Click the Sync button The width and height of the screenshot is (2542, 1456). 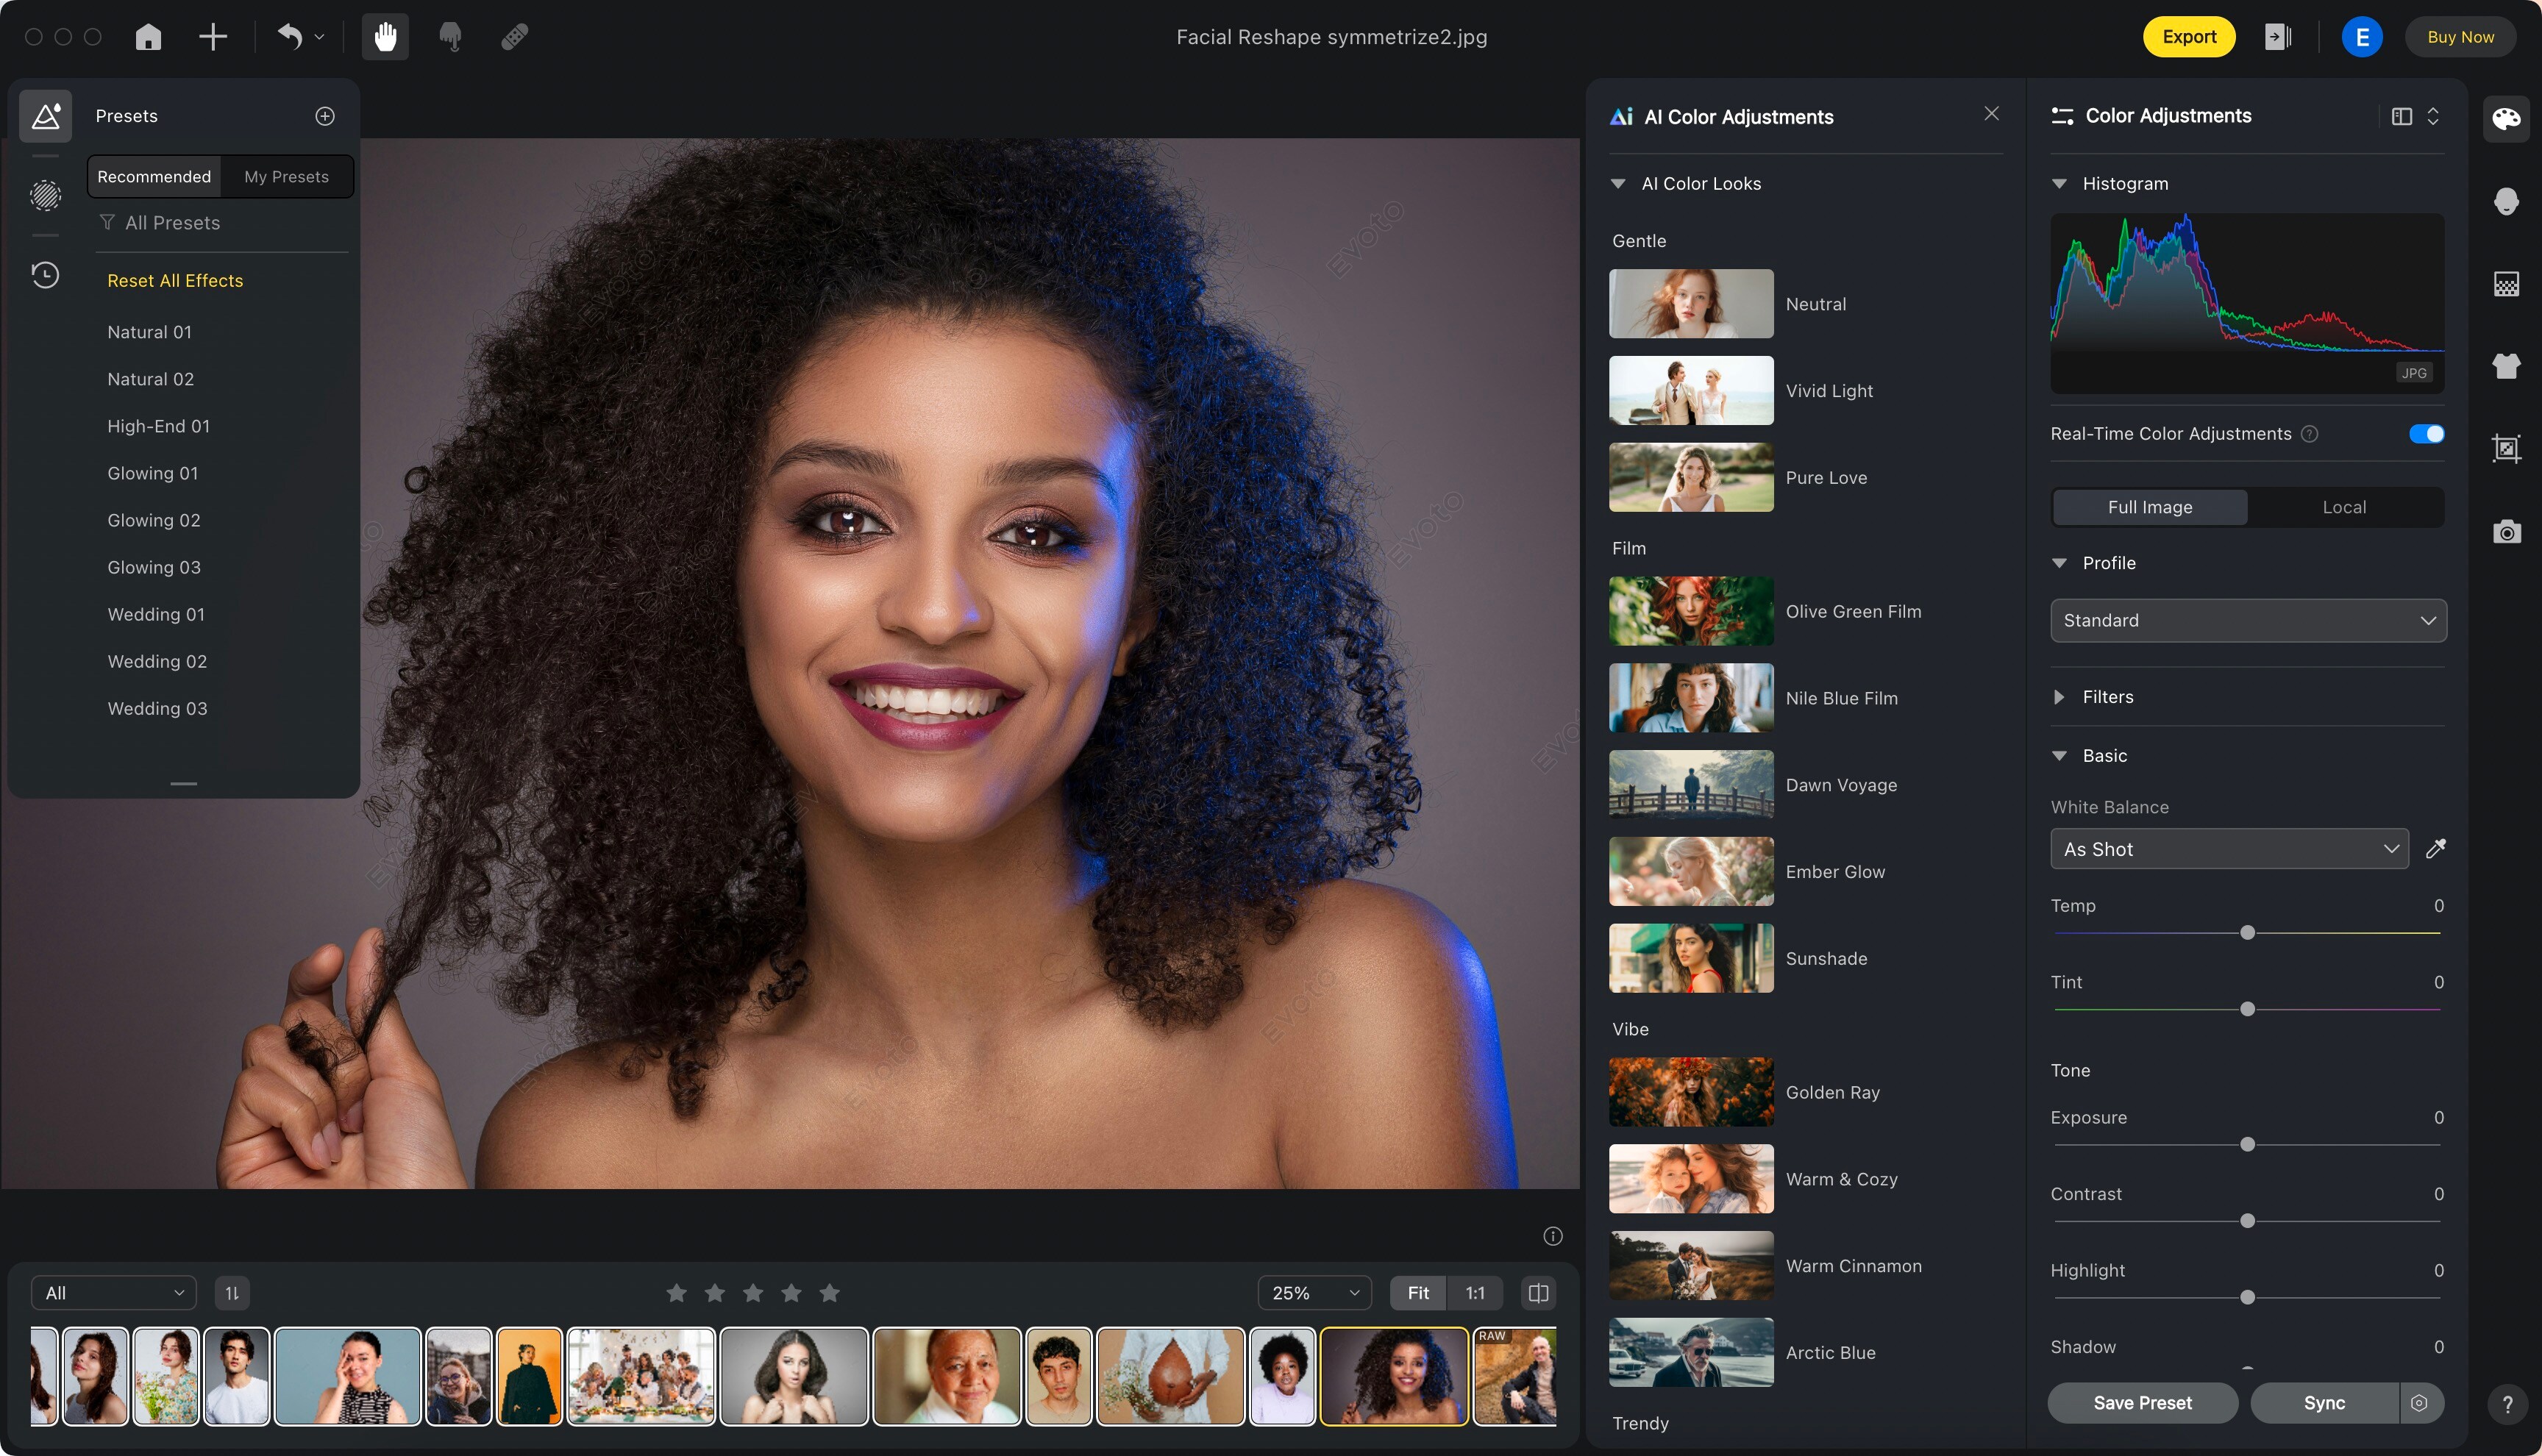click(2324, 1403)
